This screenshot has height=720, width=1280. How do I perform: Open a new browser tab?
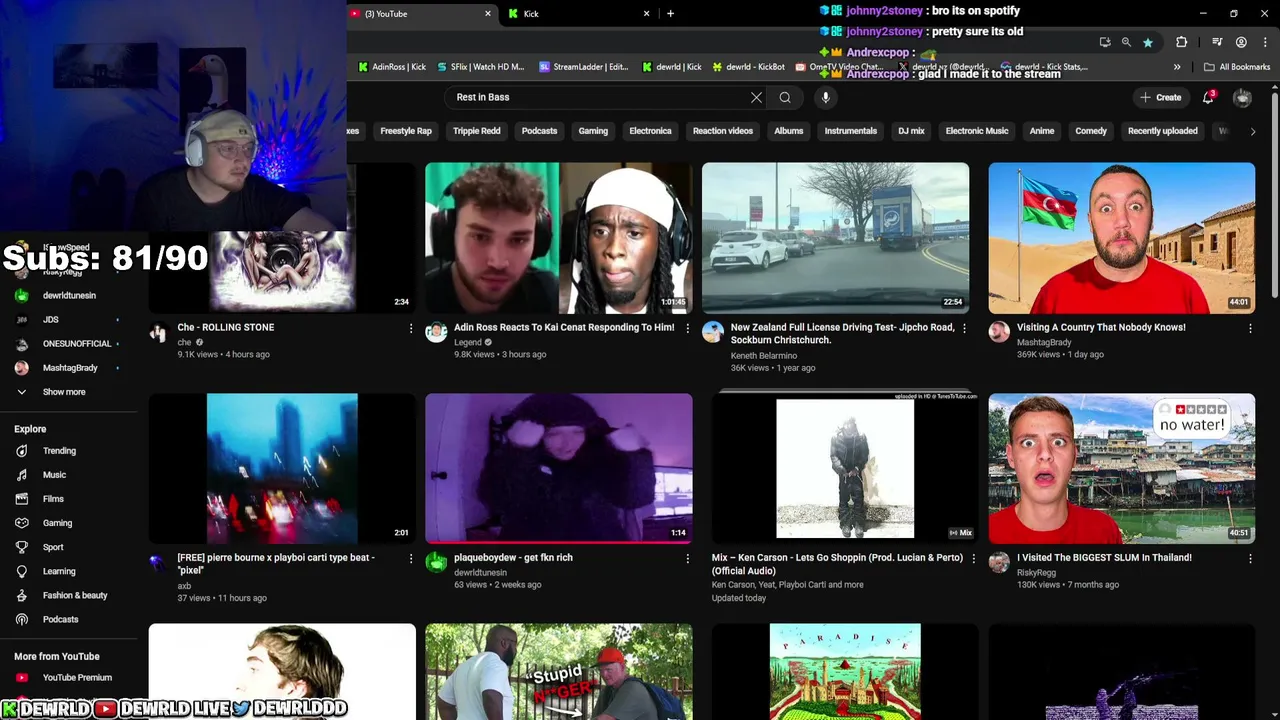pos(670,14)
